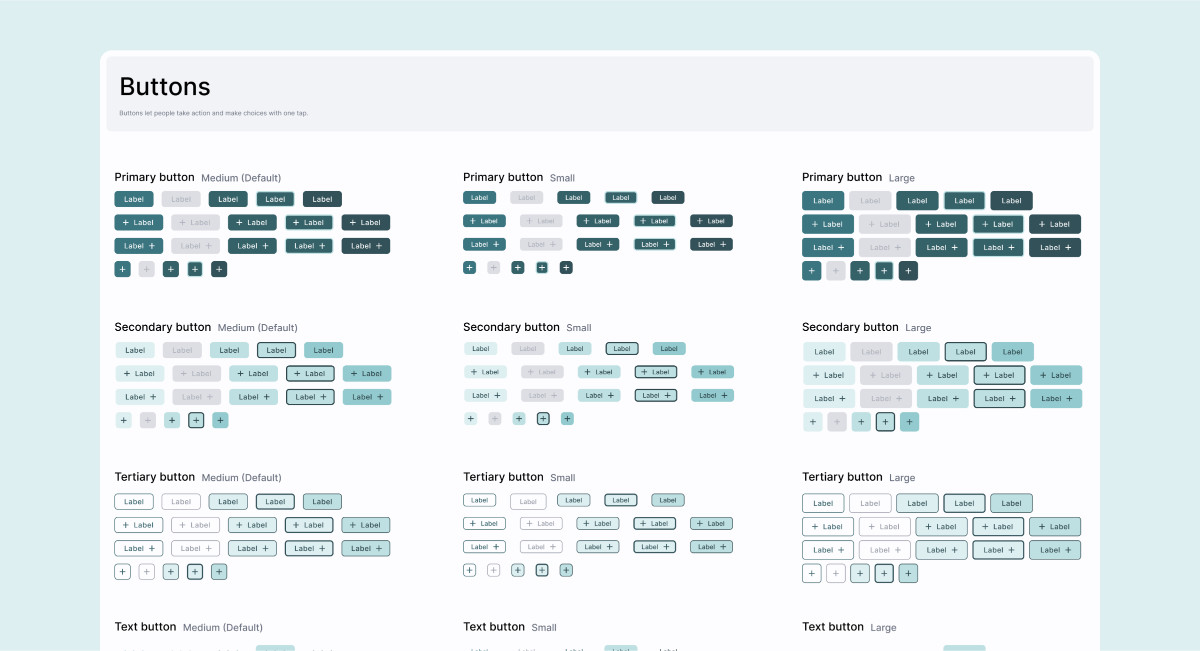1200x651 pixels.
Task: Click first plus icon button in Primary Large
Action: tap(812, 271)
